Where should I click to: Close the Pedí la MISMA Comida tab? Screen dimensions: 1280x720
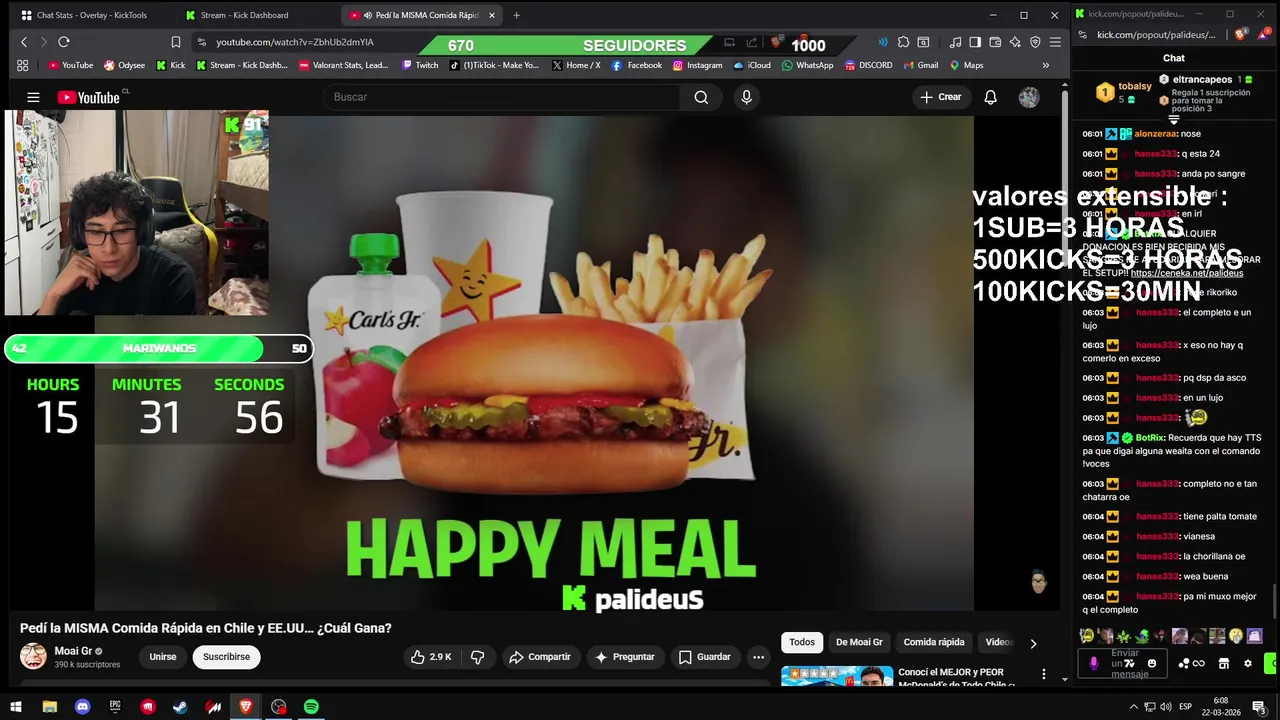click(x=491, y=15)
